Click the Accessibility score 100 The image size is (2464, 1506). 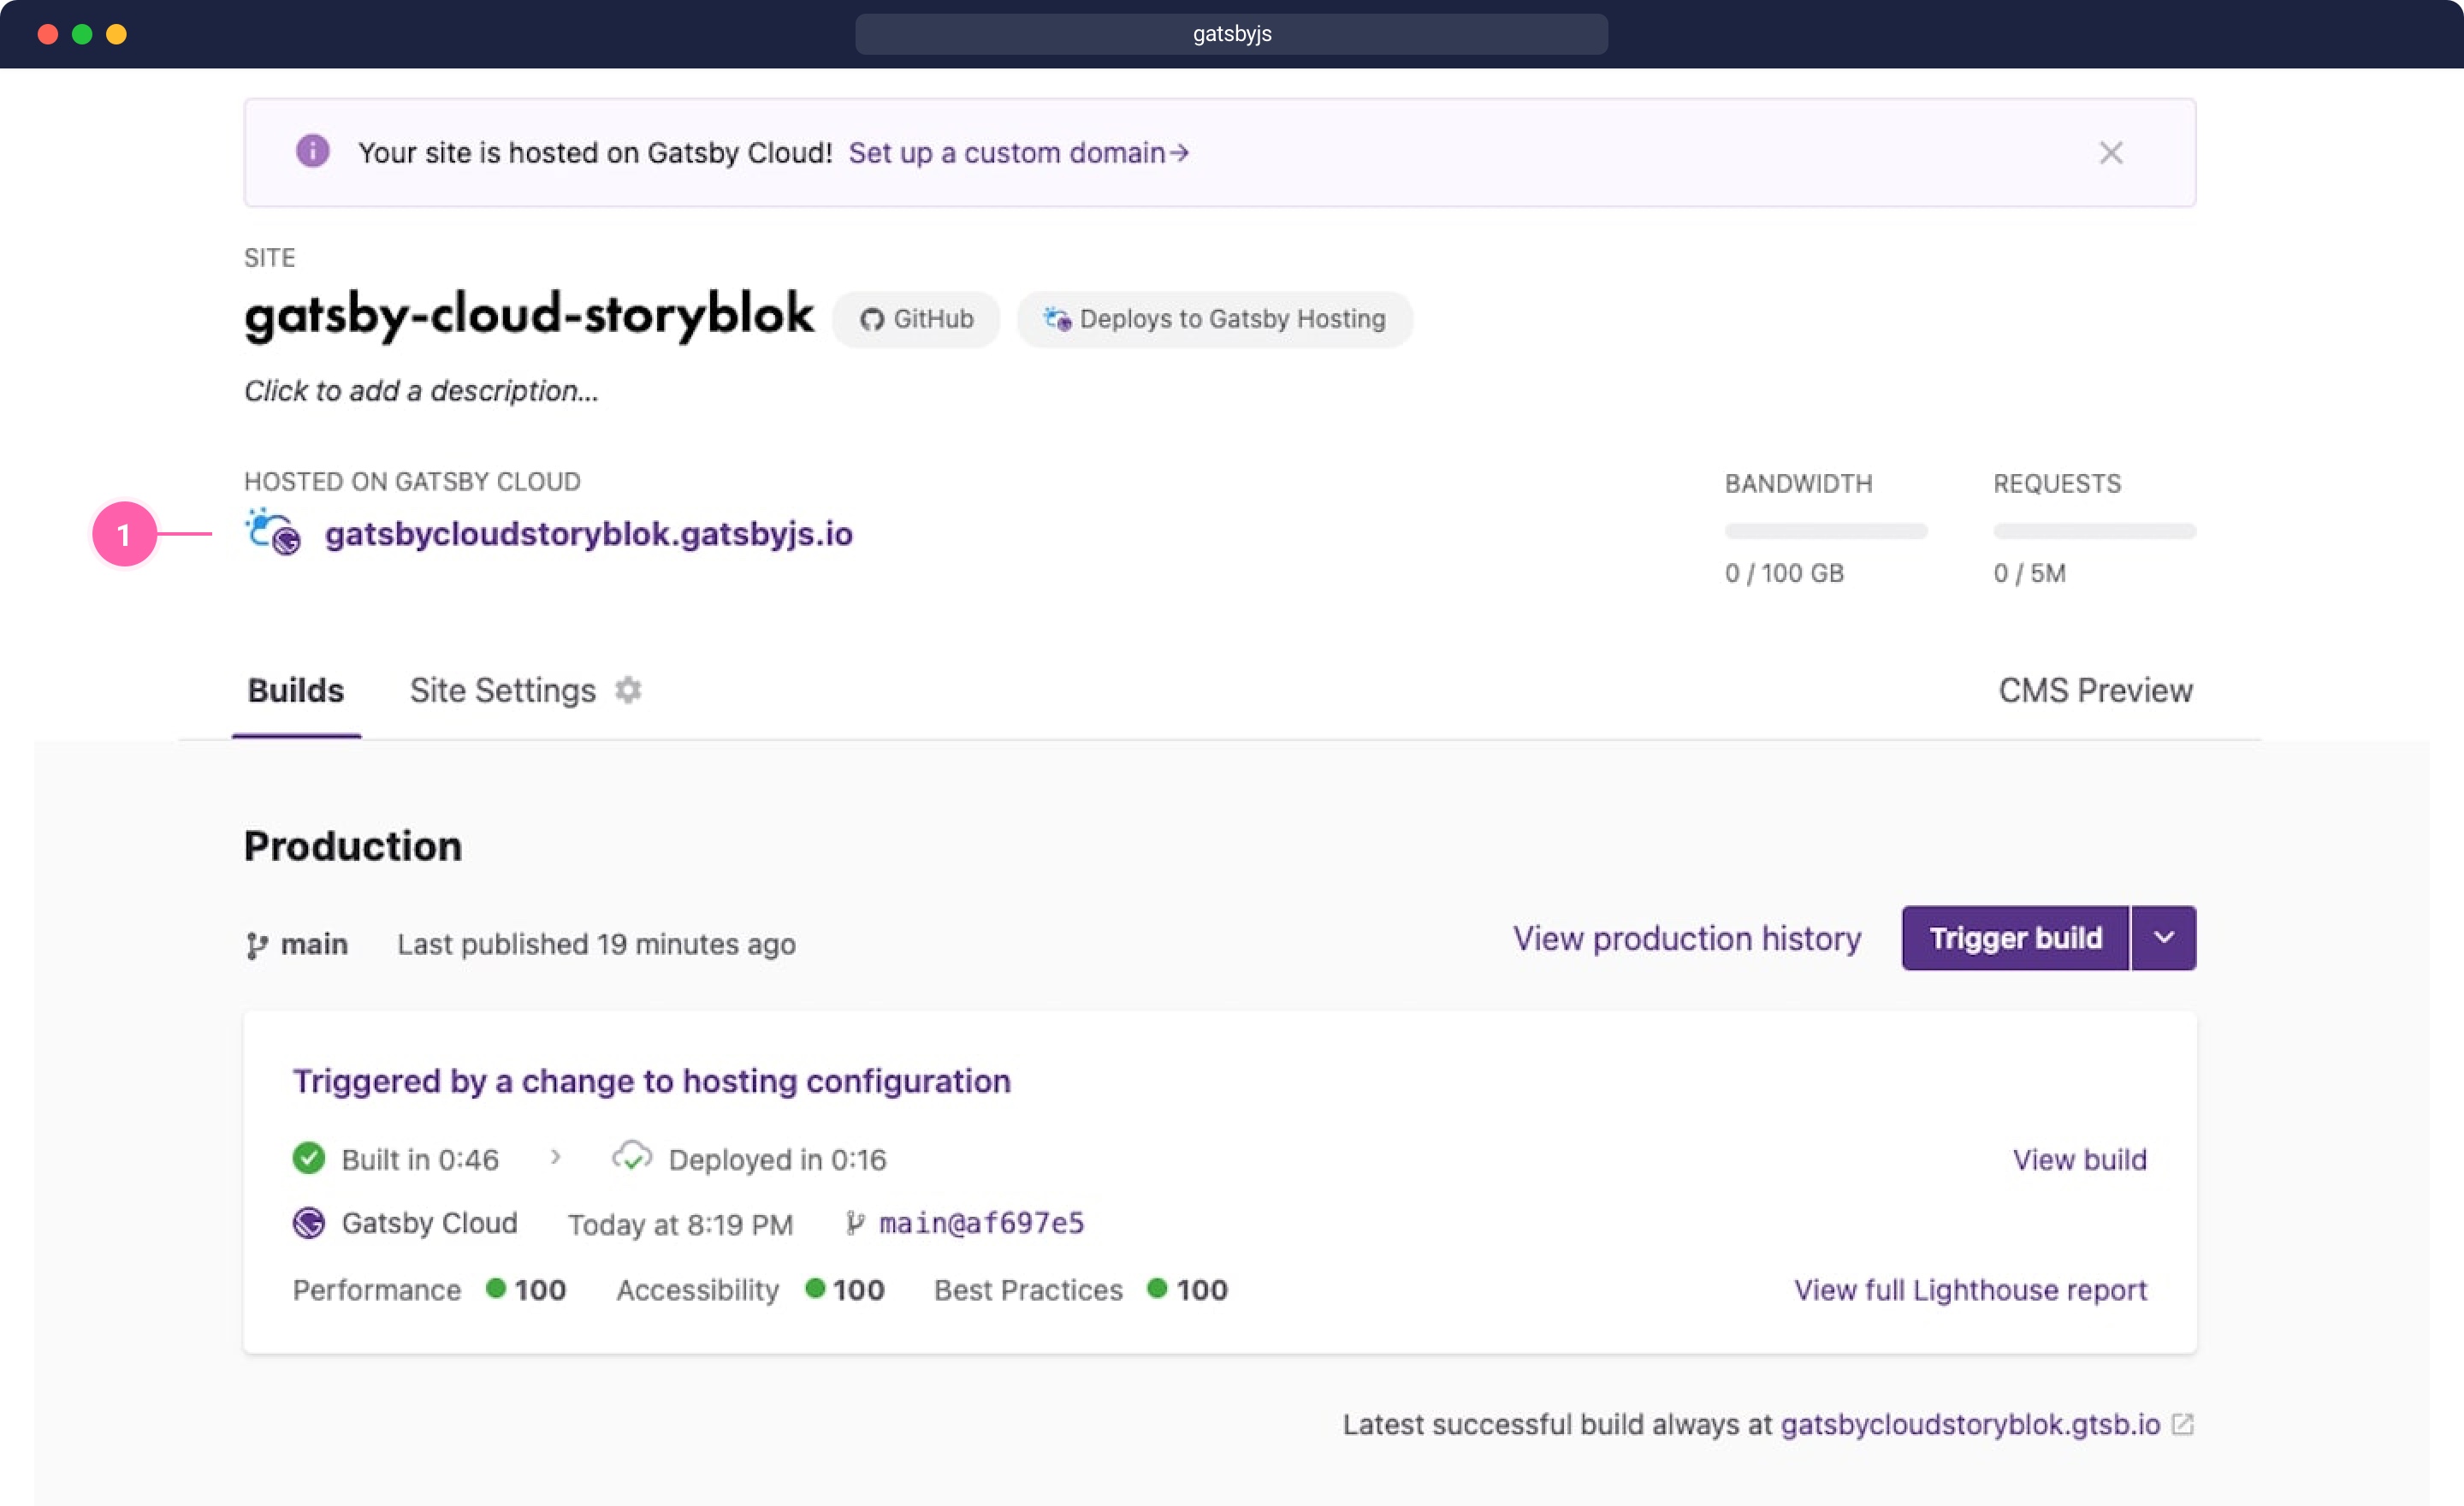858,1290
